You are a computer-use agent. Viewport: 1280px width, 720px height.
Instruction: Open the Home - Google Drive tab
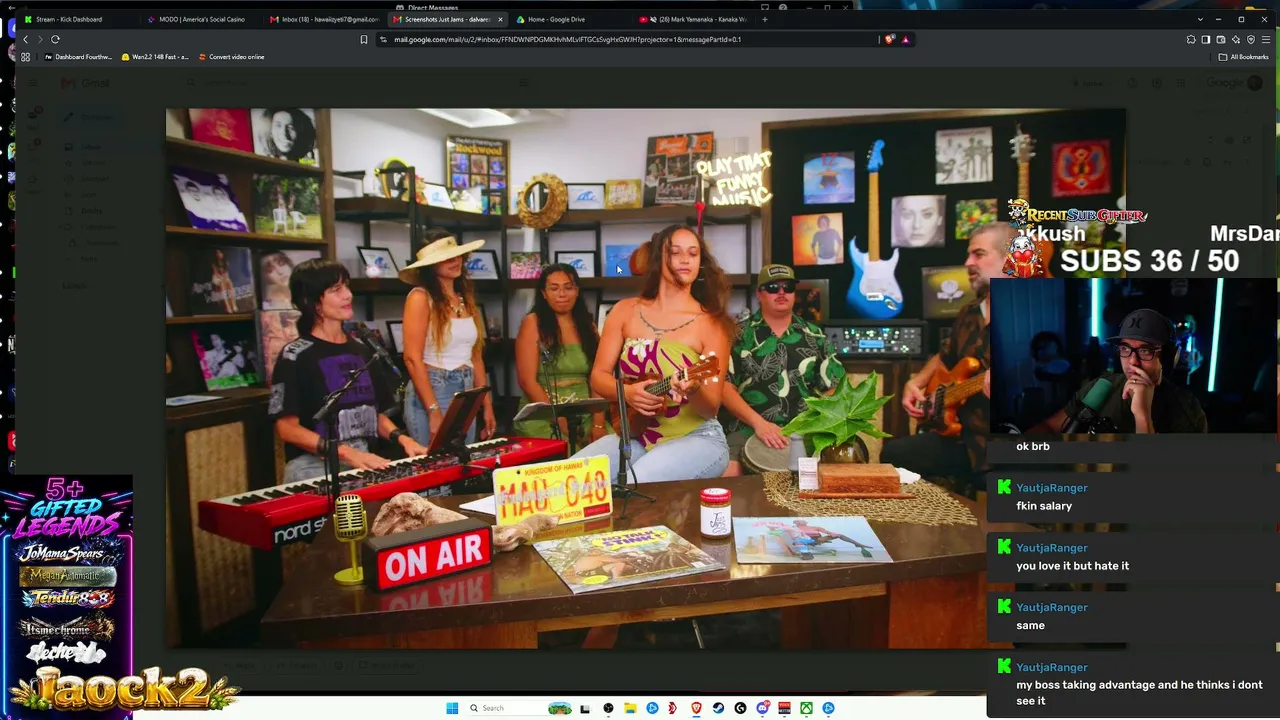click(570, 19)
